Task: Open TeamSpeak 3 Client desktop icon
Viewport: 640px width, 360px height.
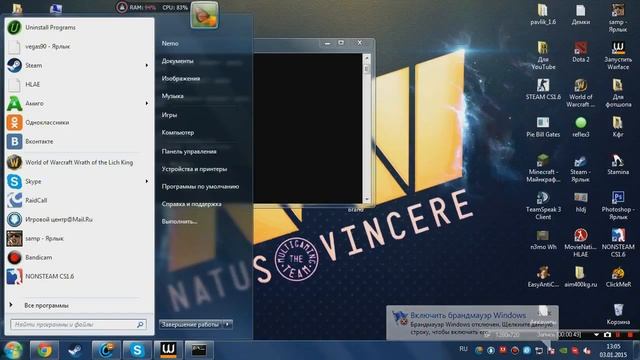Action: tap(543, 205)
